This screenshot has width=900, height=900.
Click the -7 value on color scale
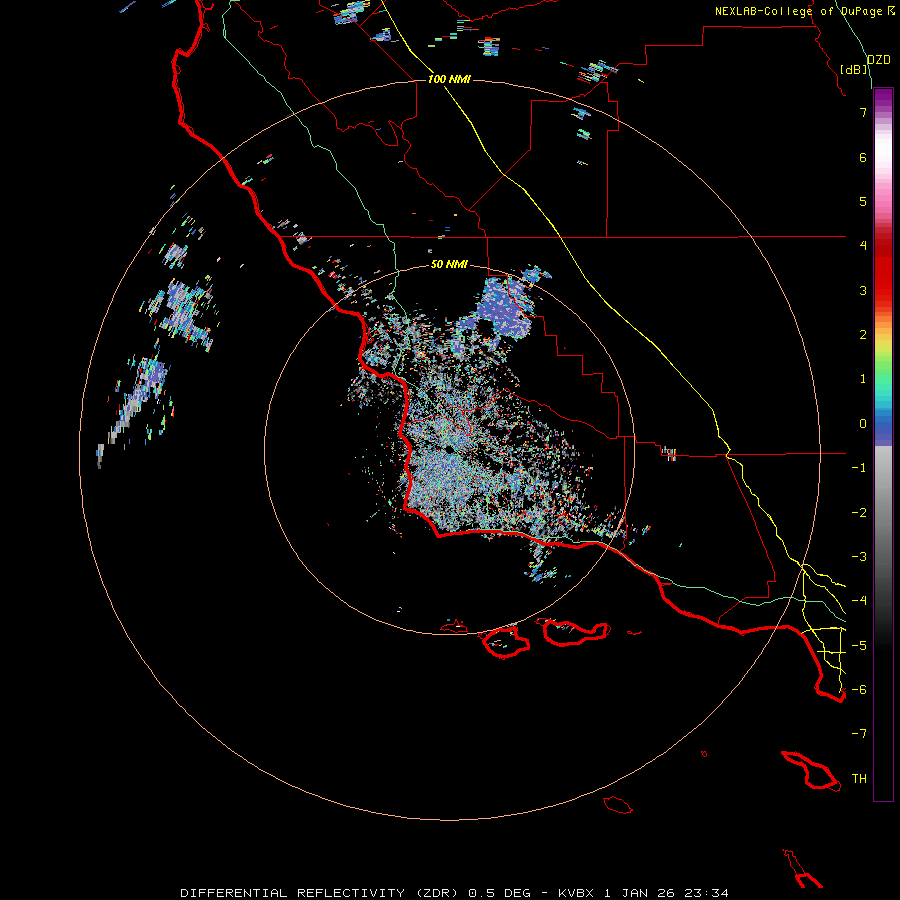pos(859,734)
